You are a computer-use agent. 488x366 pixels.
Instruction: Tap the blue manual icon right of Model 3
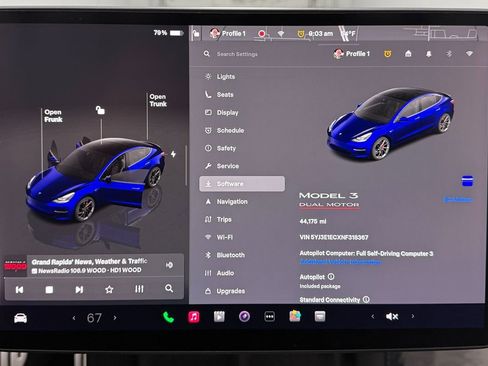[467, 181]
